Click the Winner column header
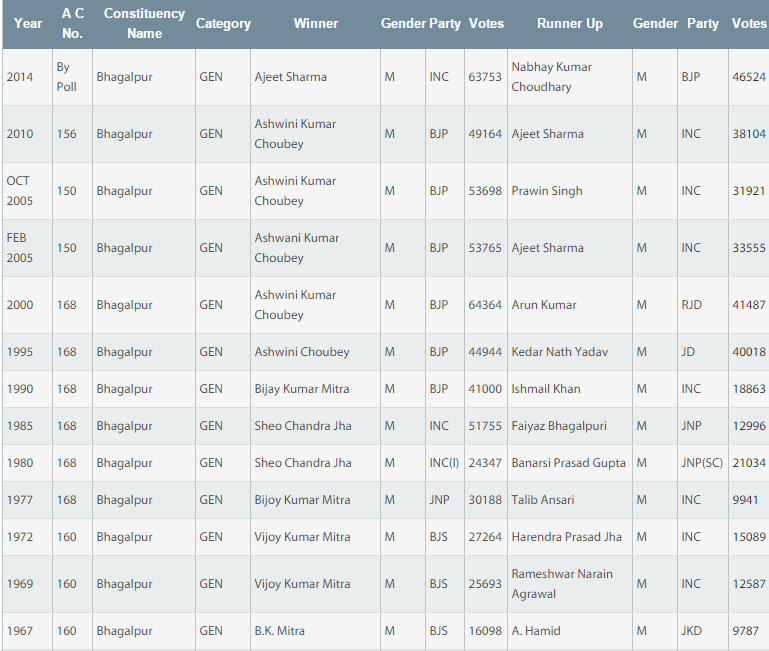The height and width of the screenshot is (651, 769). pos(316,24)
